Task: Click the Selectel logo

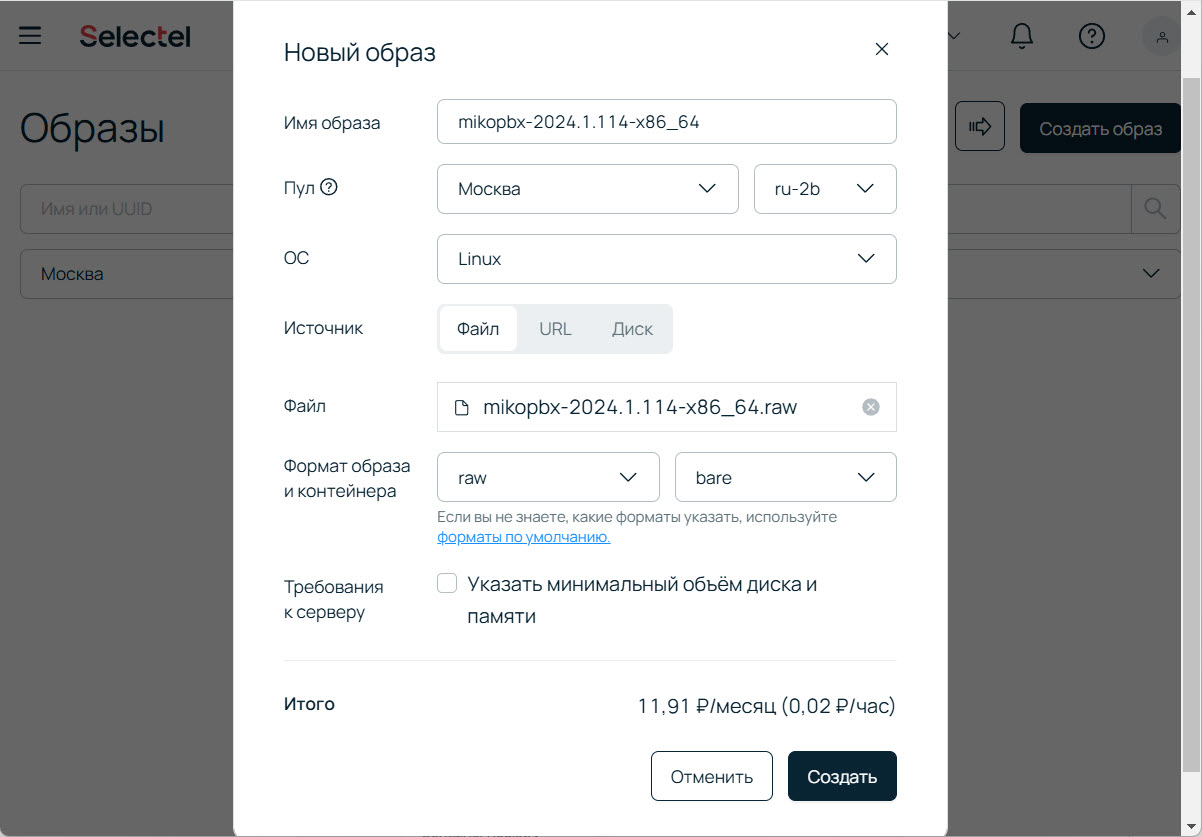Action: click(x=135, y=36)
